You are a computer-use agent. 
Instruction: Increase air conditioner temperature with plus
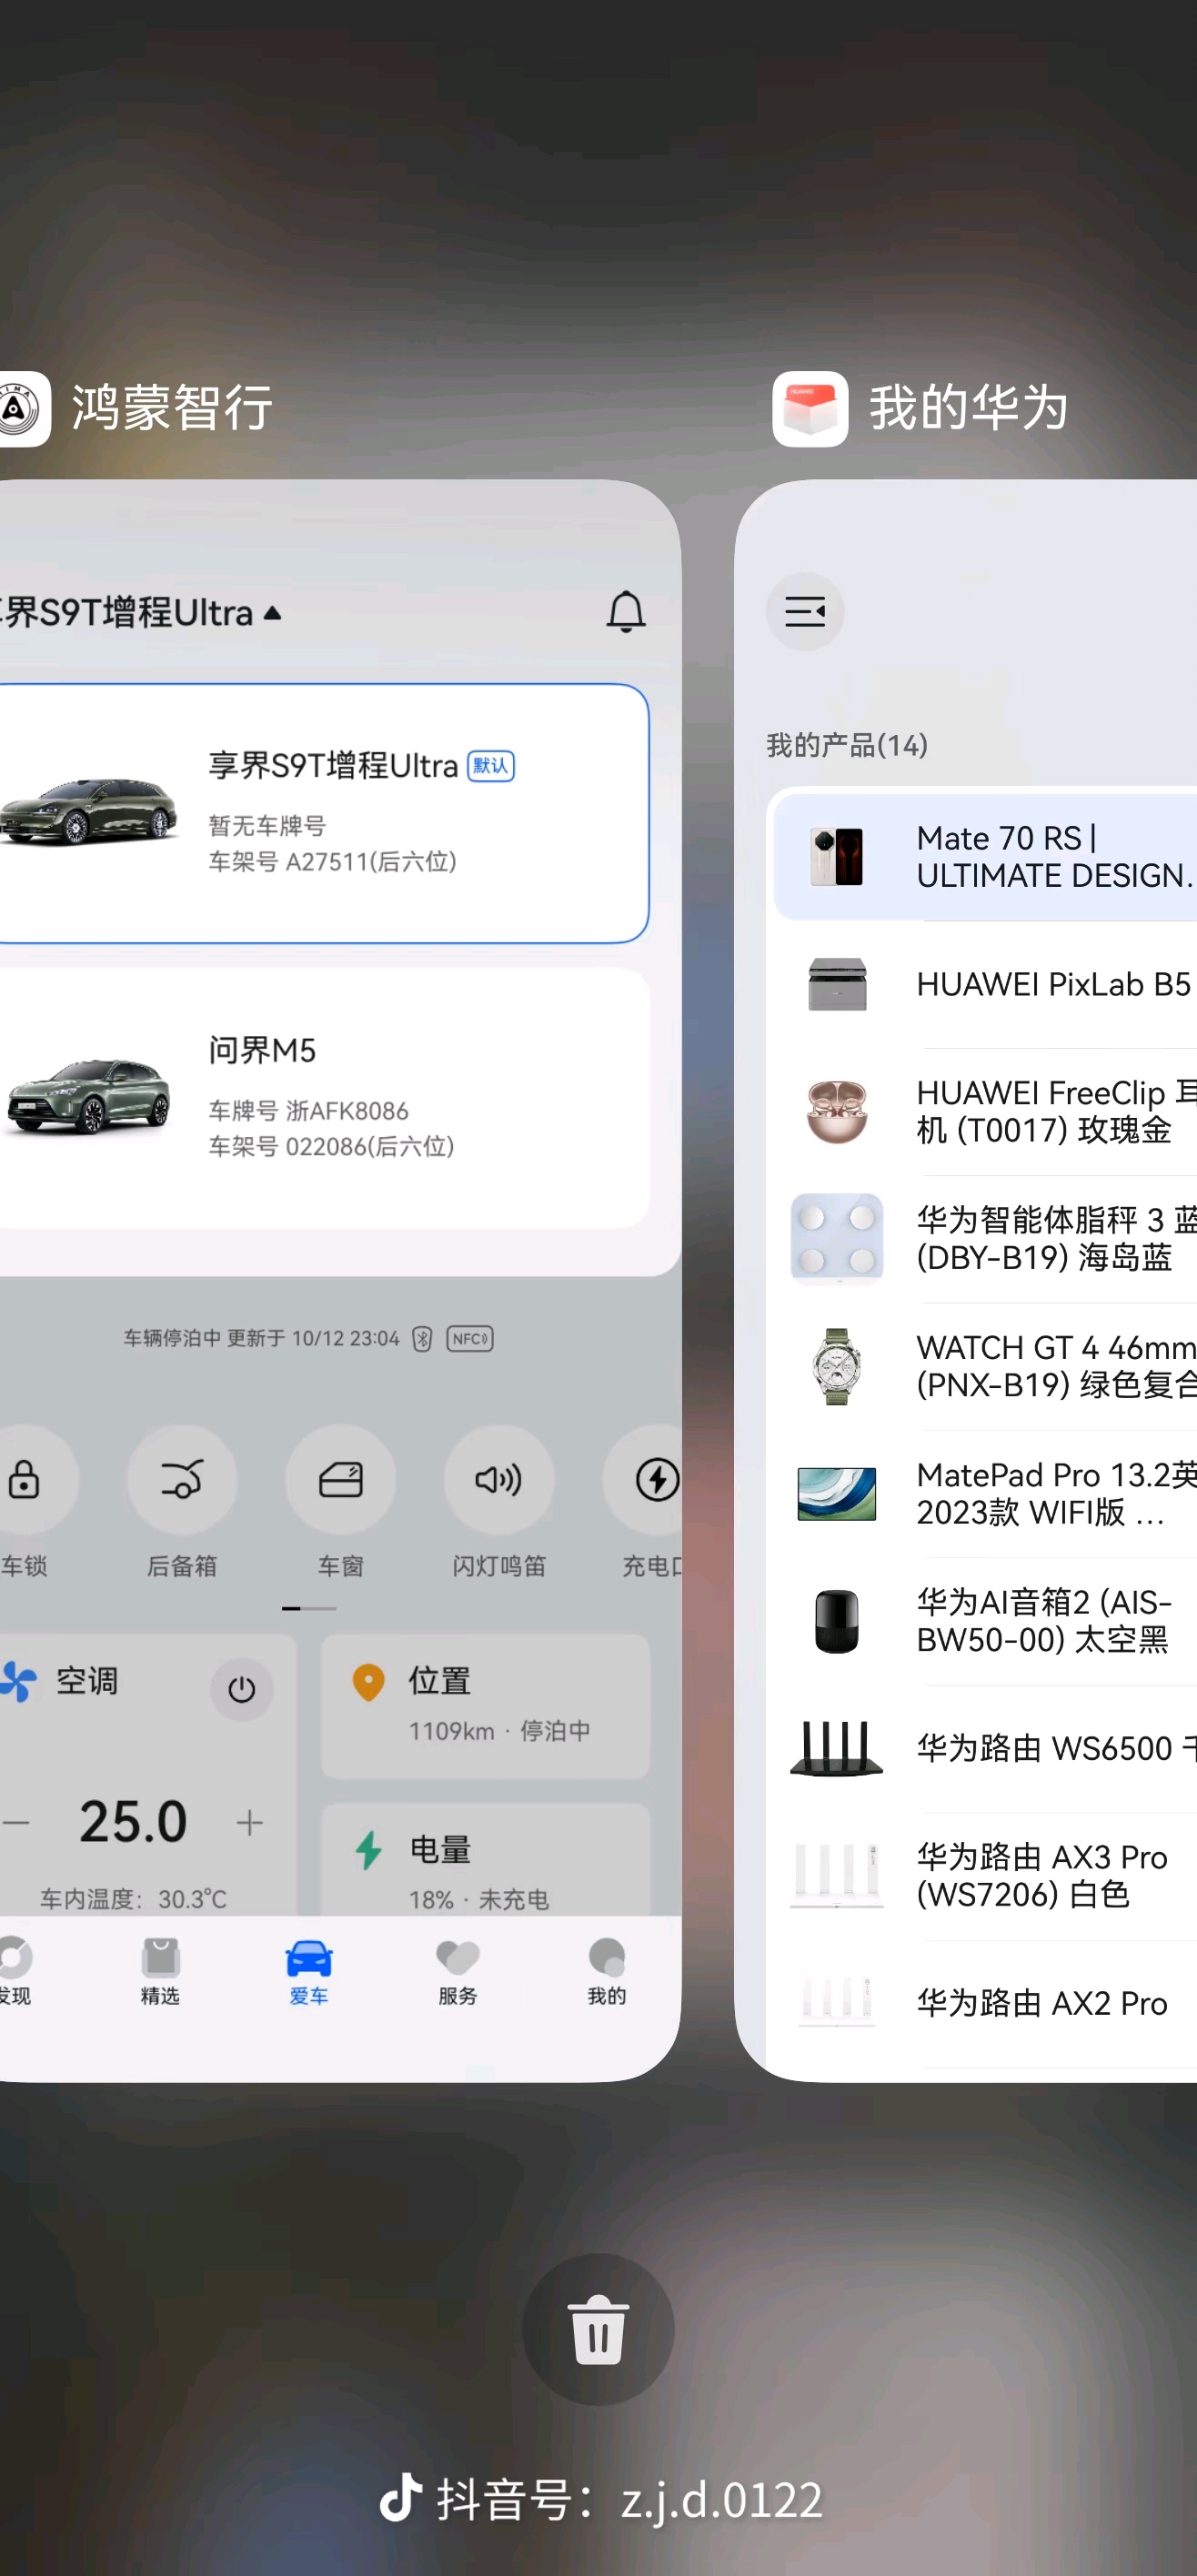click(250, 1822)
